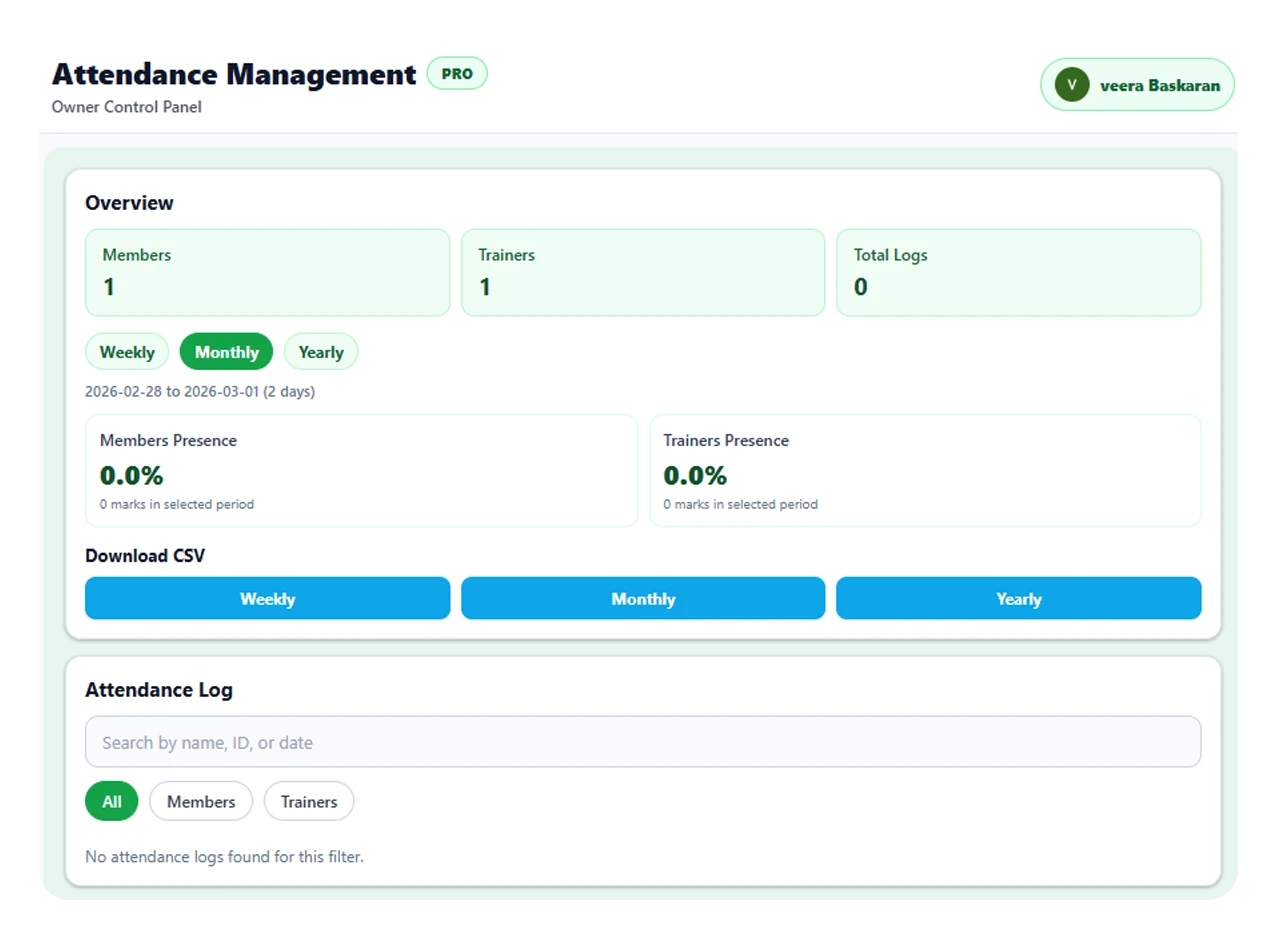Switch Overview period to Yearly
The height and width of the screenshot is (936, 1272).
coord(321,352)
